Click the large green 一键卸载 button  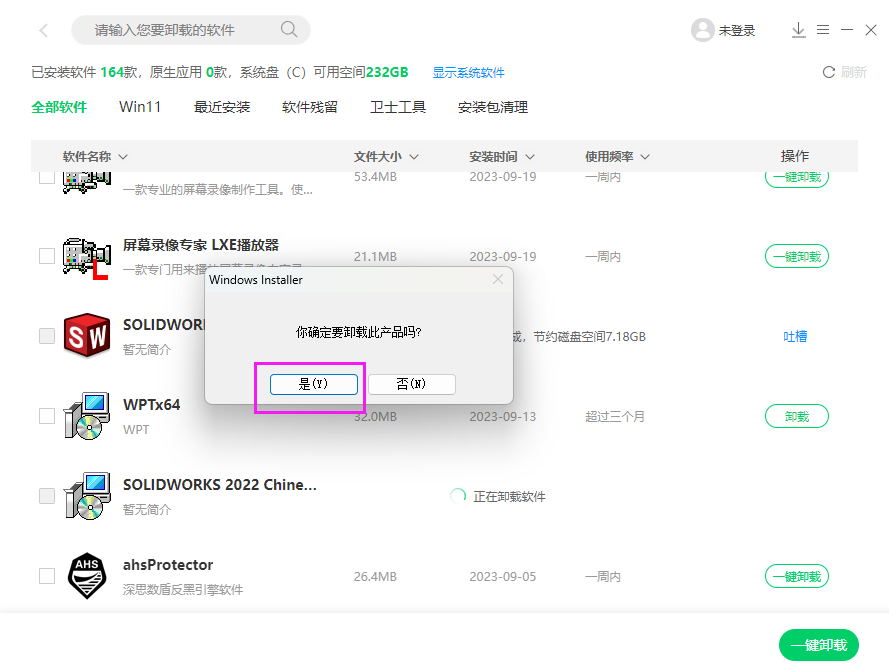click(x=819, y=645)
